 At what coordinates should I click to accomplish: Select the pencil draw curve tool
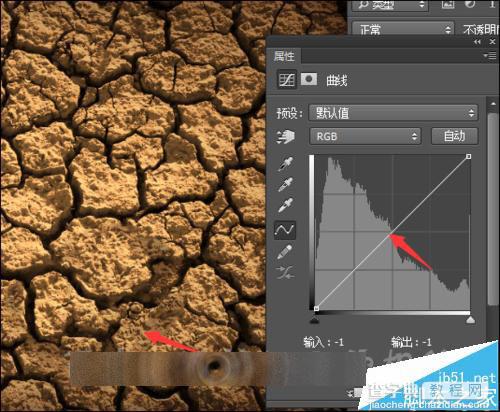(285, 252)
